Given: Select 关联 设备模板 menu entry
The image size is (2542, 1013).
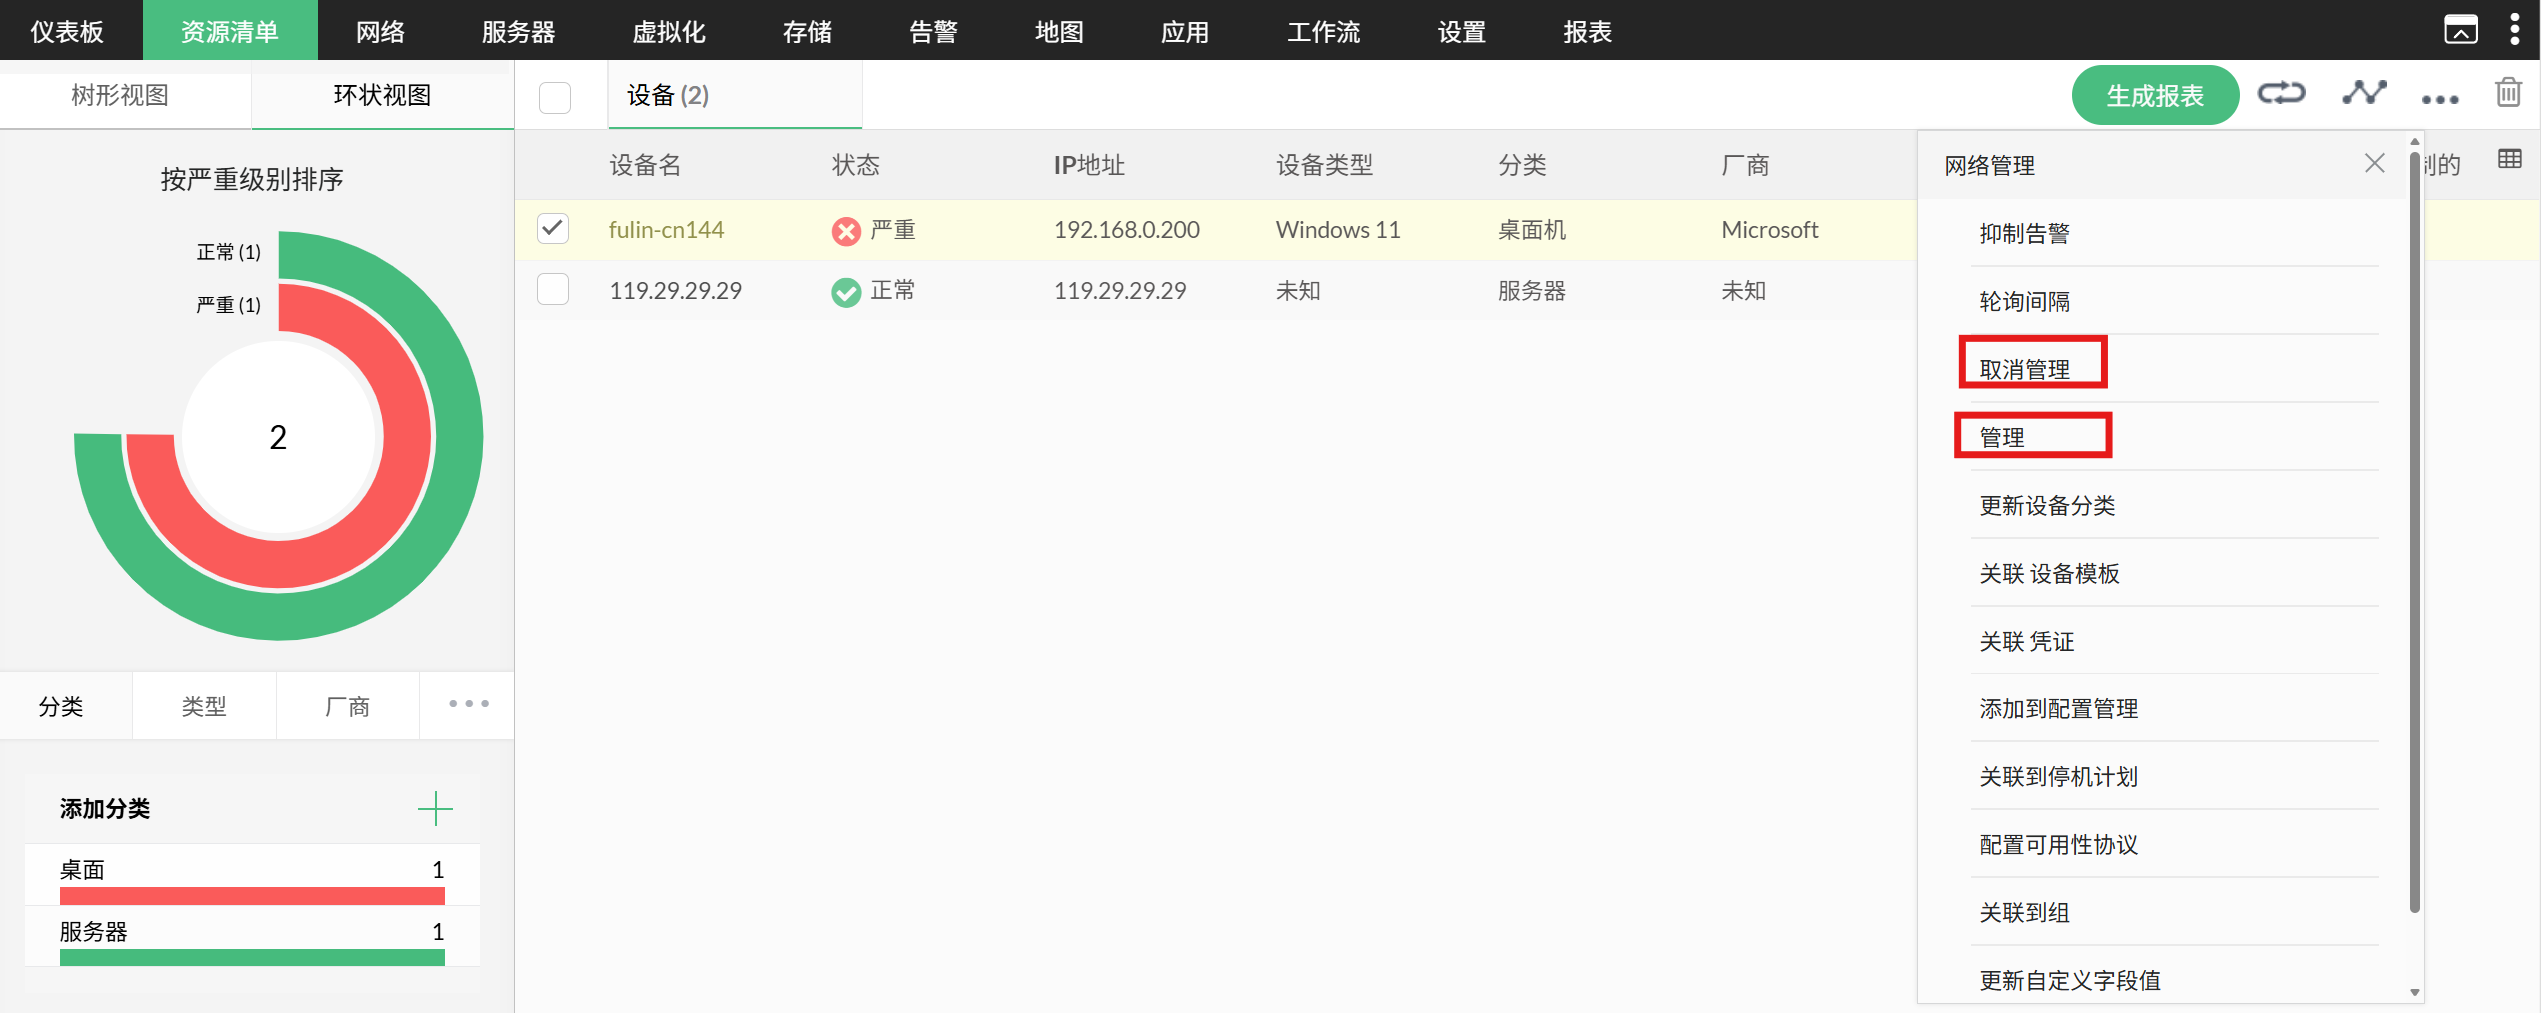Looking at the screenshot, I should coord(2174,573).
